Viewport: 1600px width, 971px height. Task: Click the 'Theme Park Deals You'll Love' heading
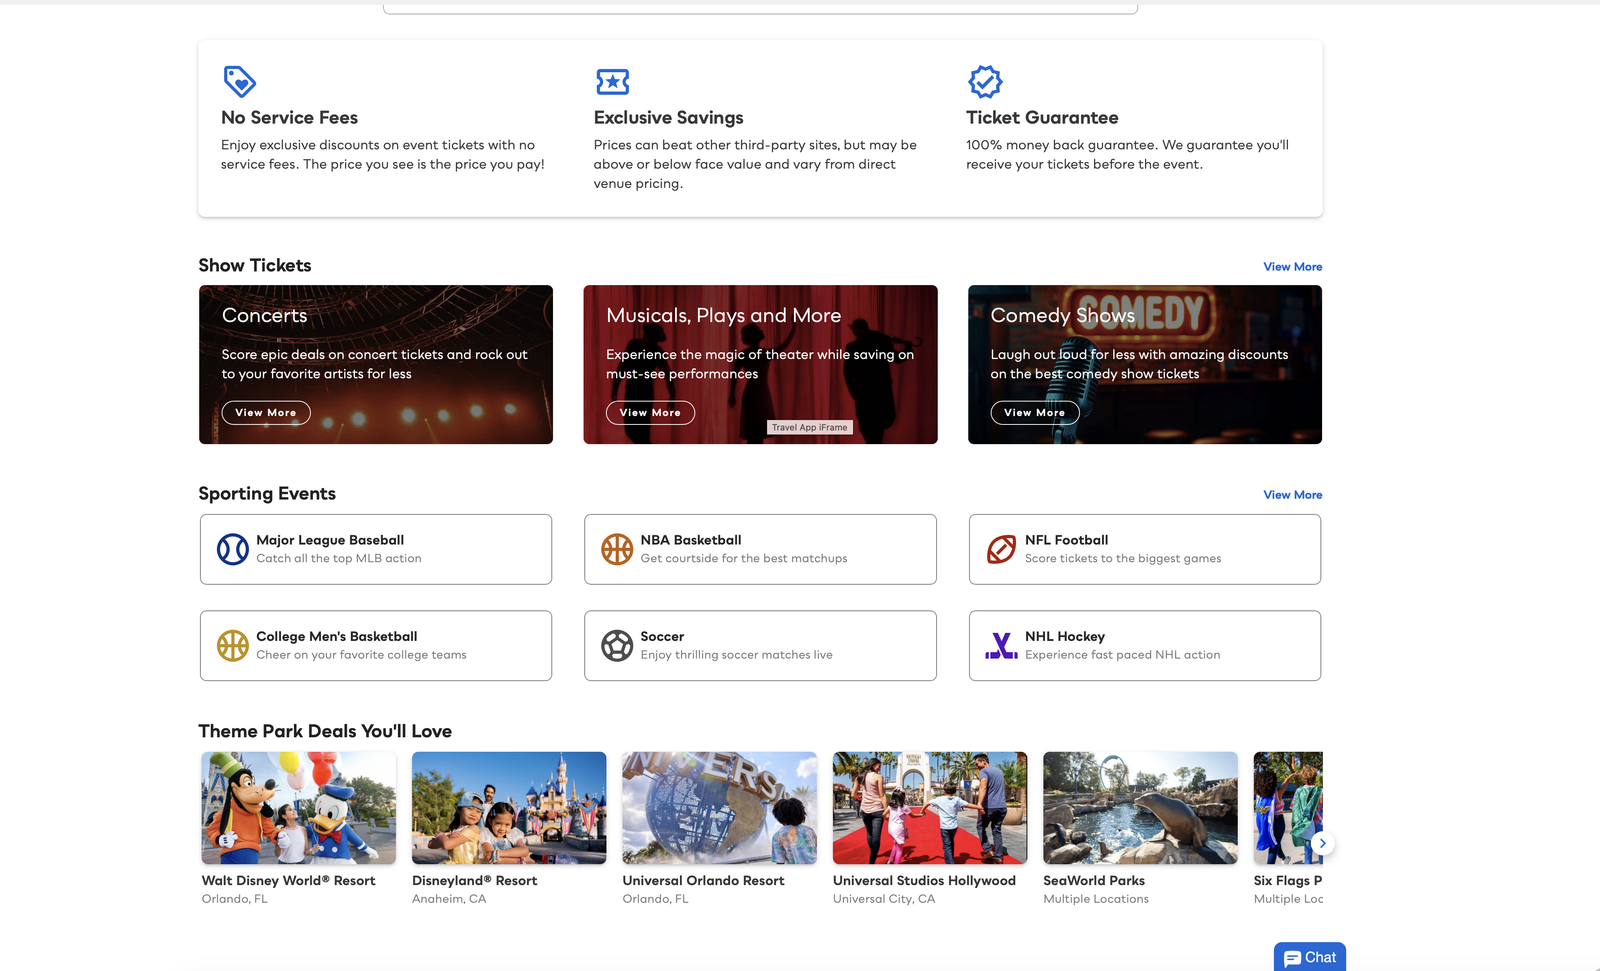point(325,731)
